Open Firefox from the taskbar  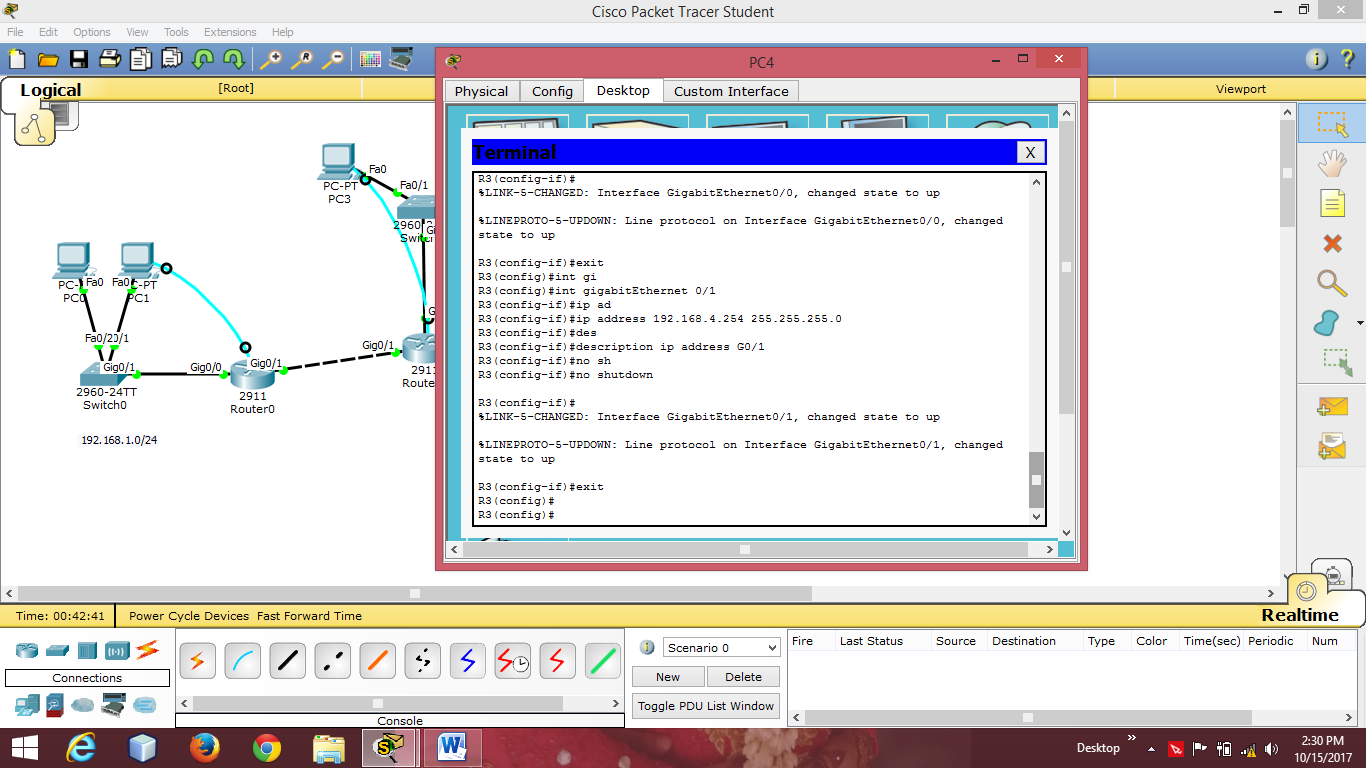click(x=205, y=747)
